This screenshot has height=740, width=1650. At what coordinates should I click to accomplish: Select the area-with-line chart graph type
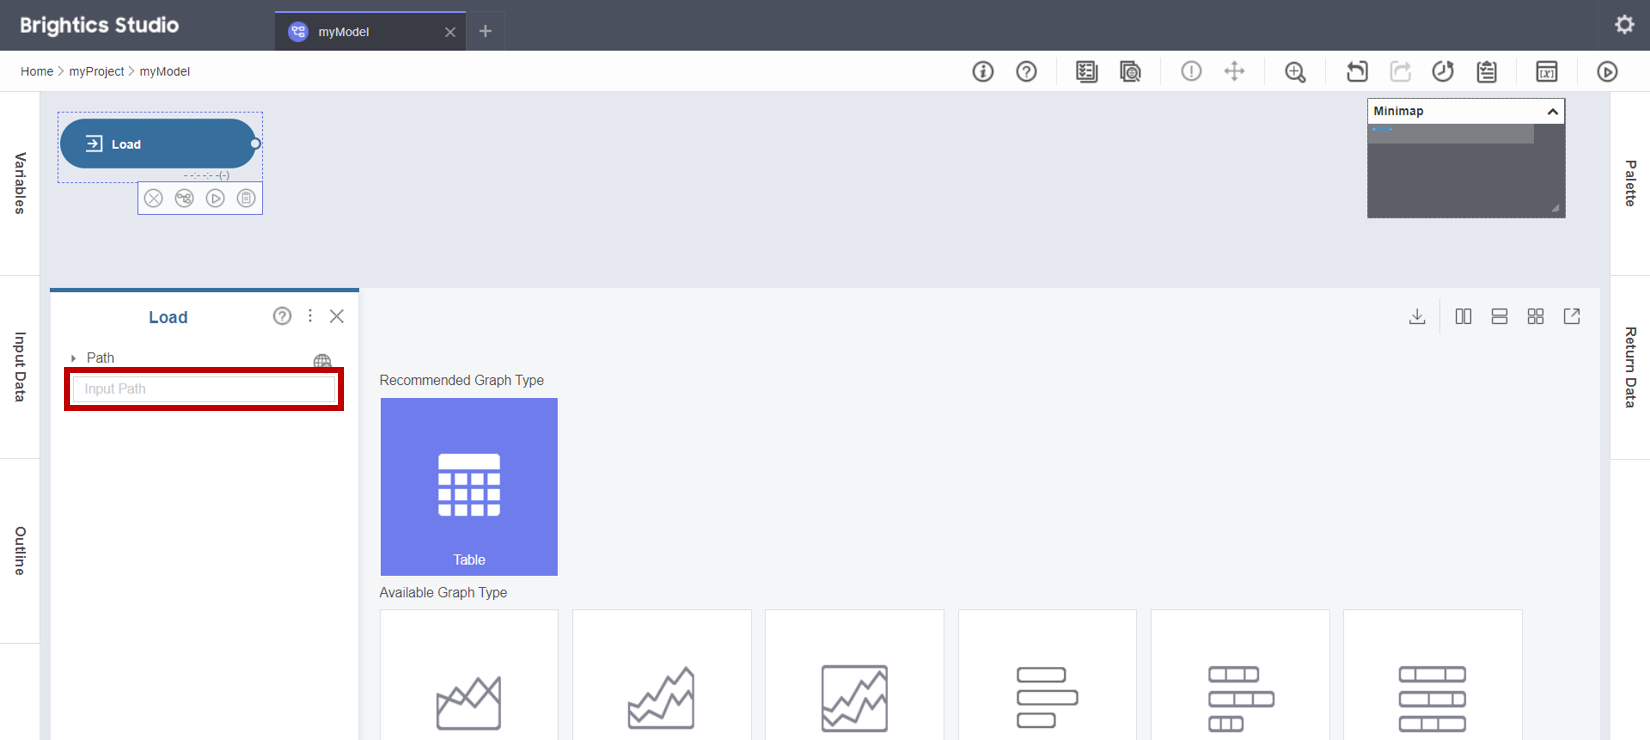click(662, 675)
